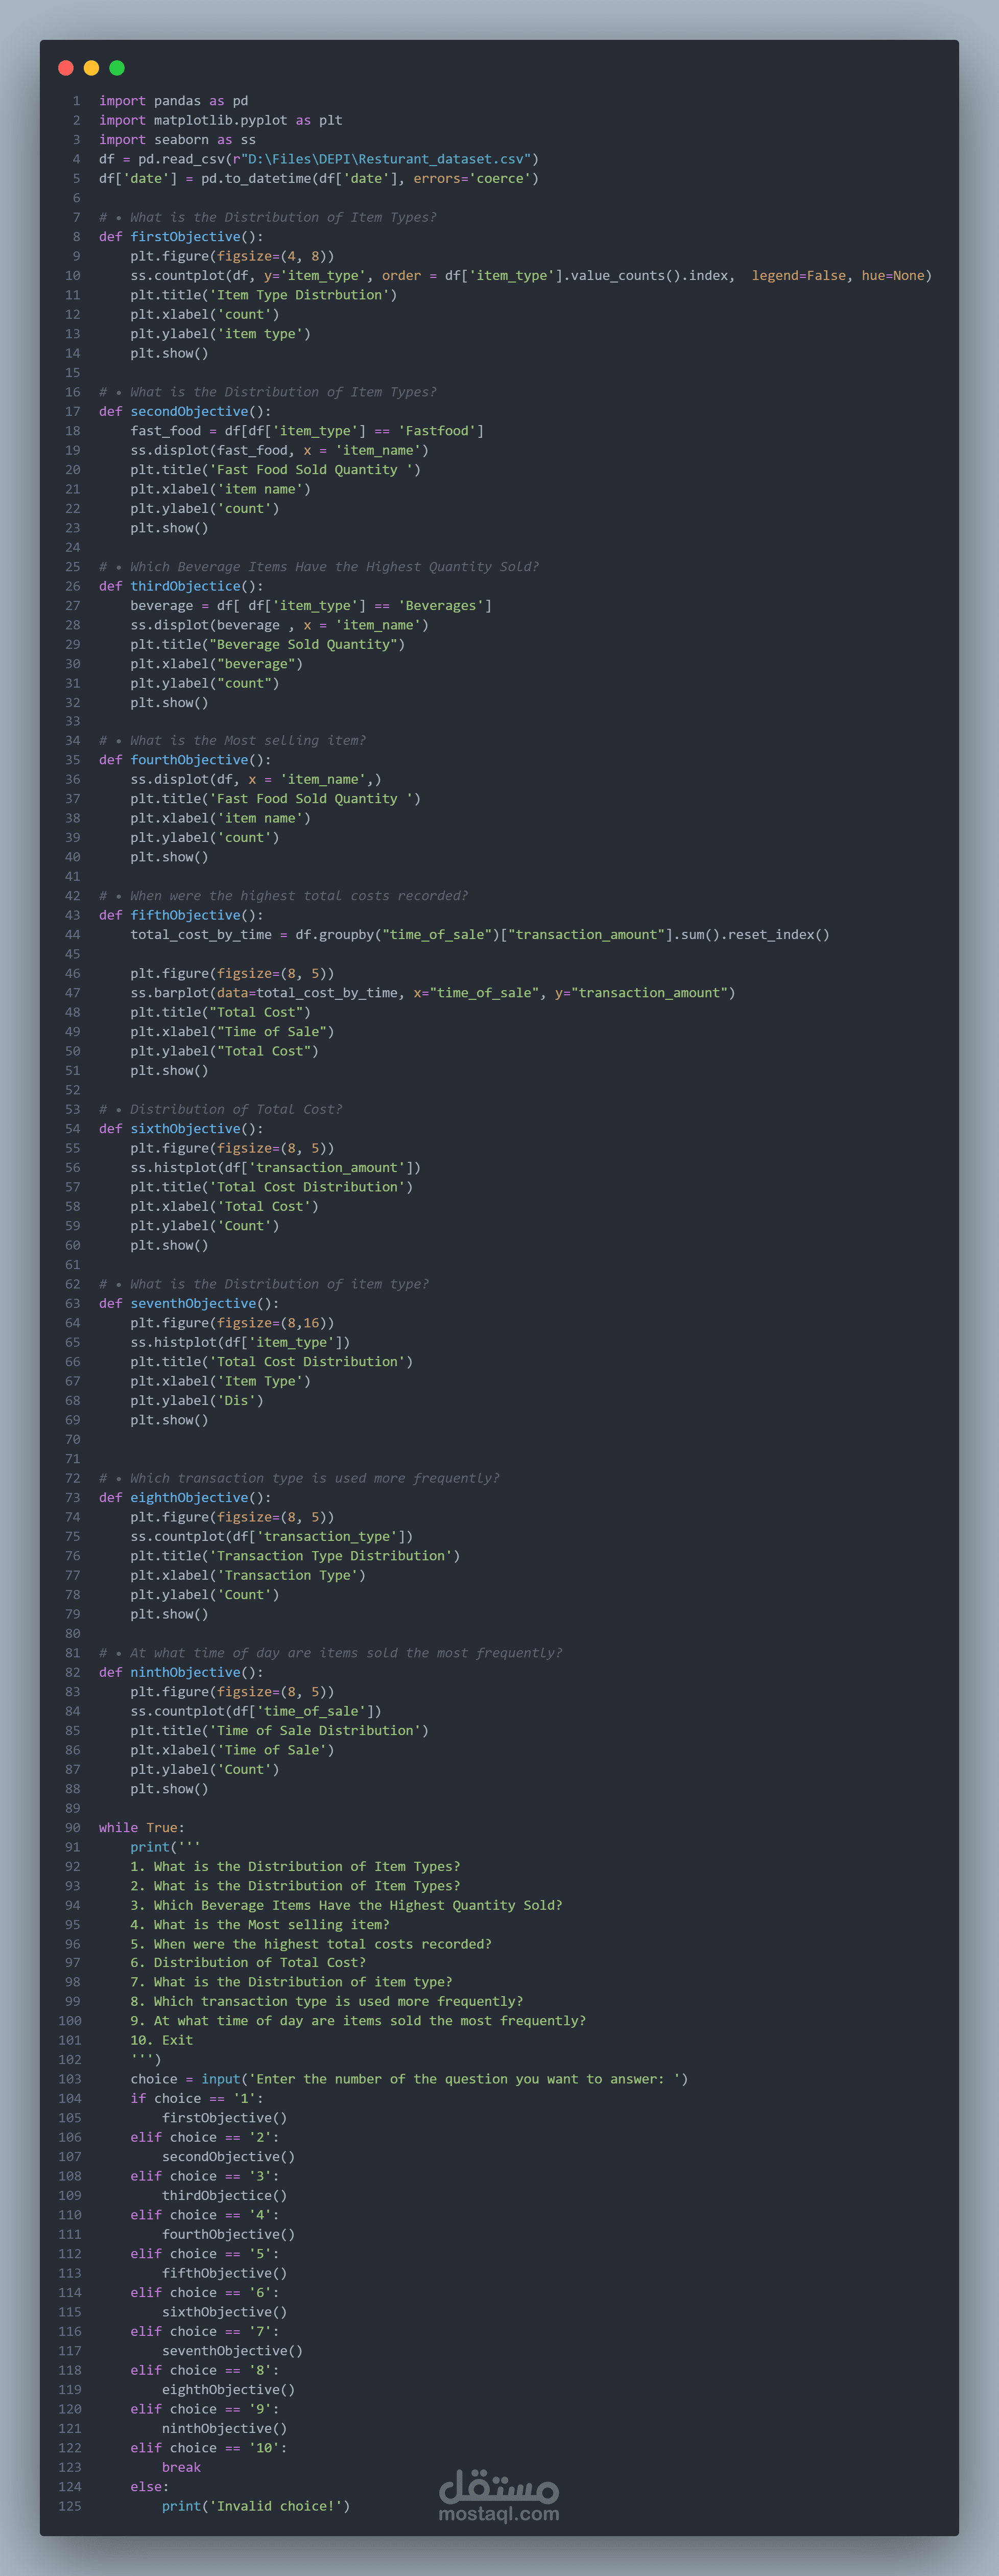Click the yellow minimize dot
The image size is (999, 2576).
(x=91, y=68)
